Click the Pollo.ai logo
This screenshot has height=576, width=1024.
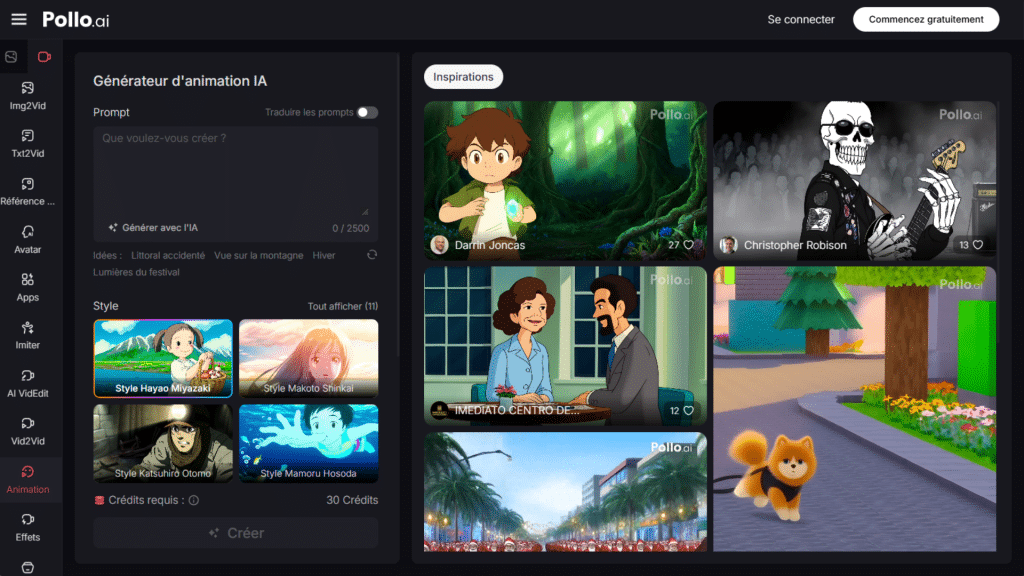[76, 20]
